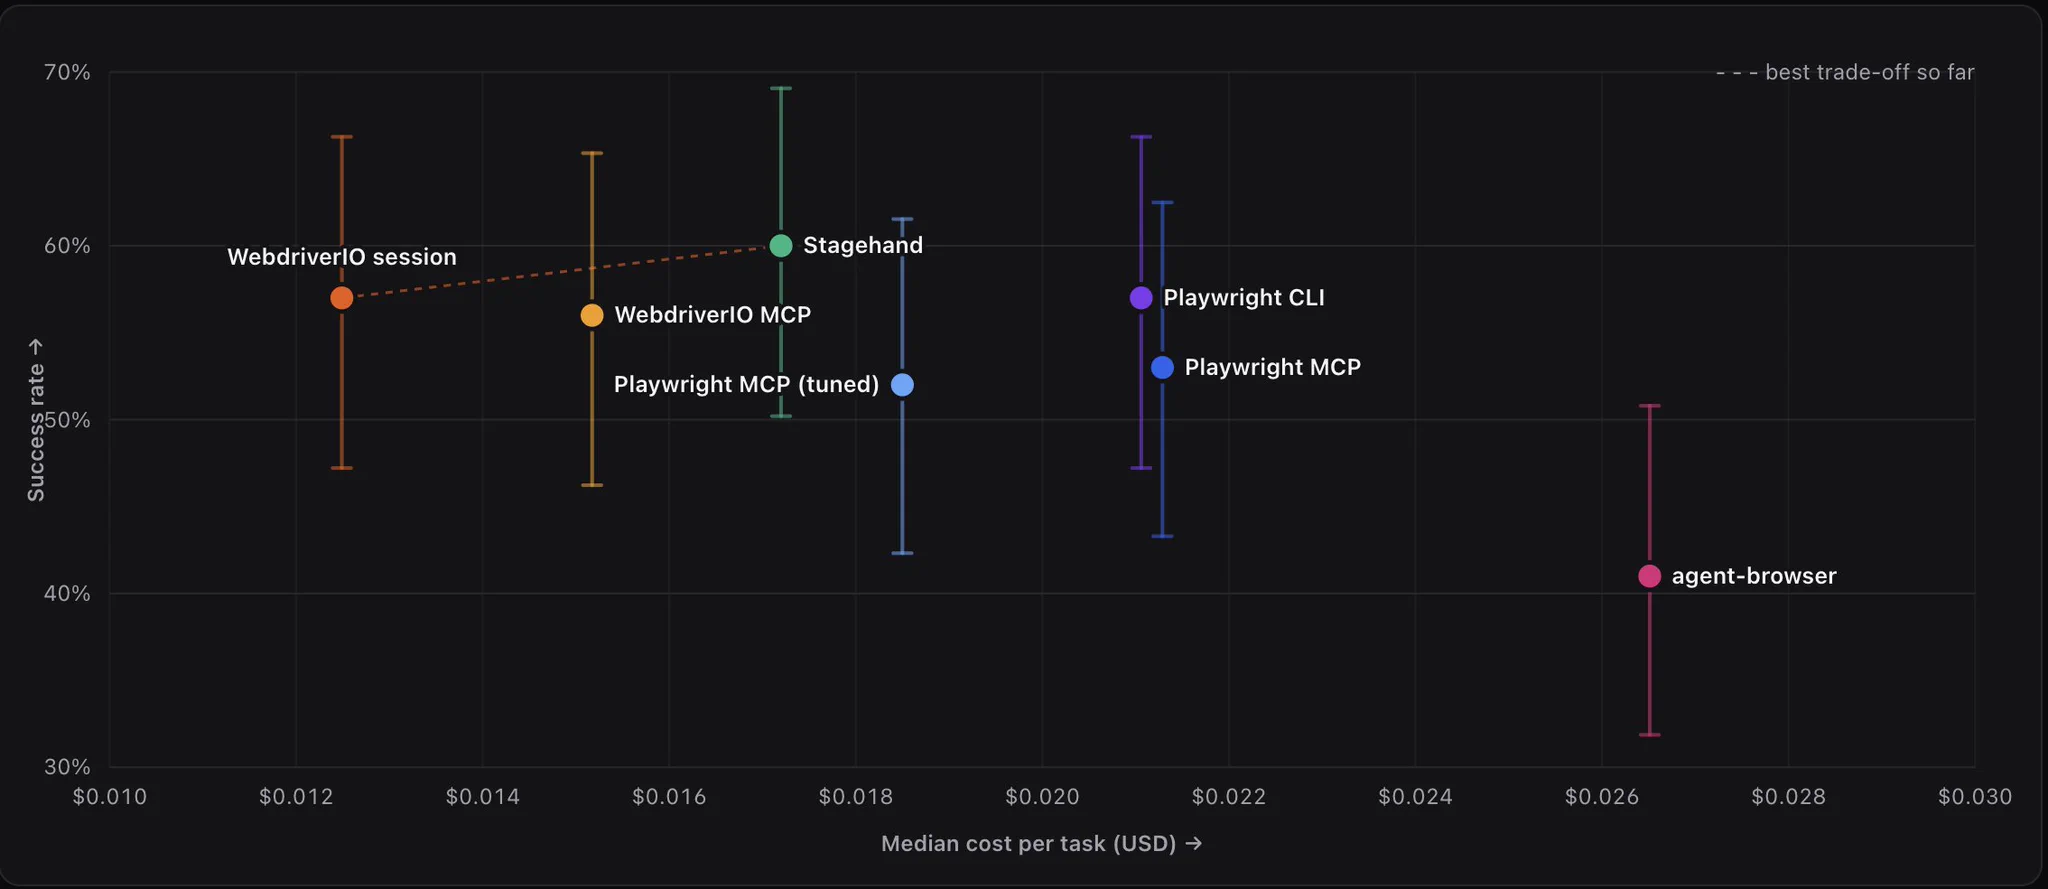
Task: Click the $0.020 x-axis tick label
Action: [1042, 797]
